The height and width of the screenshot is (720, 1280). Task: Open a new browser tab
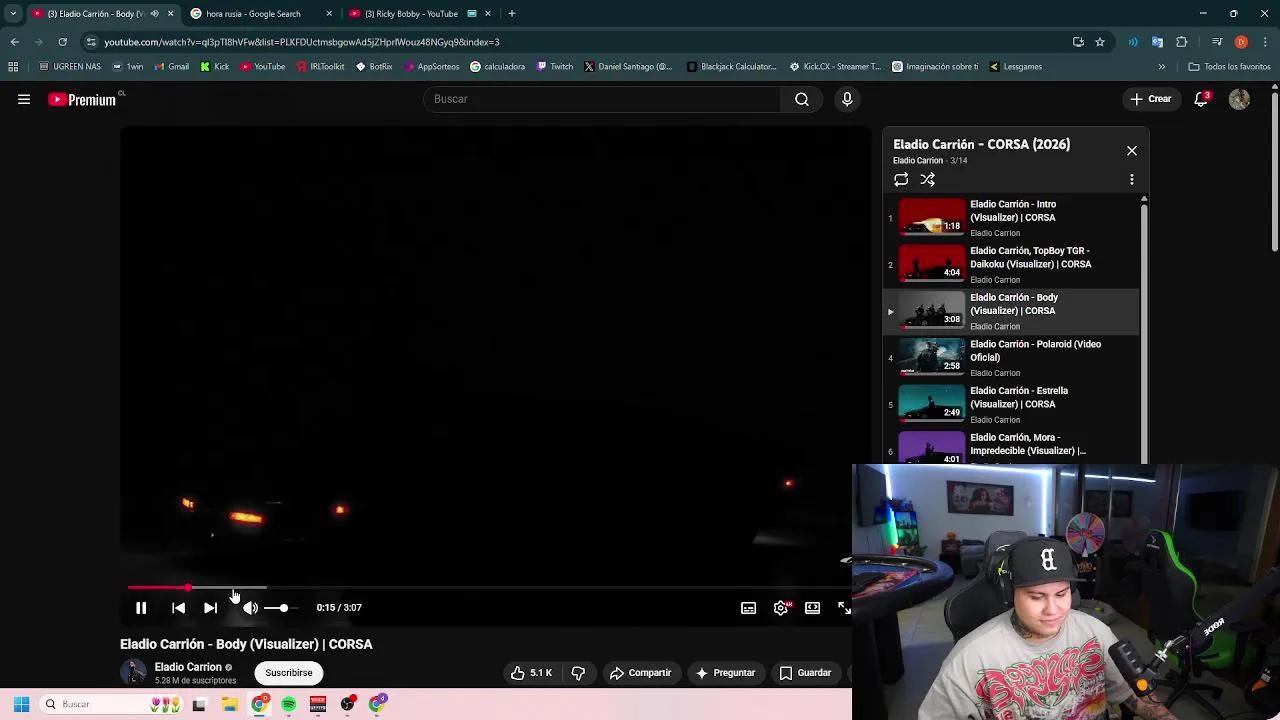click(x=512, y=14)
